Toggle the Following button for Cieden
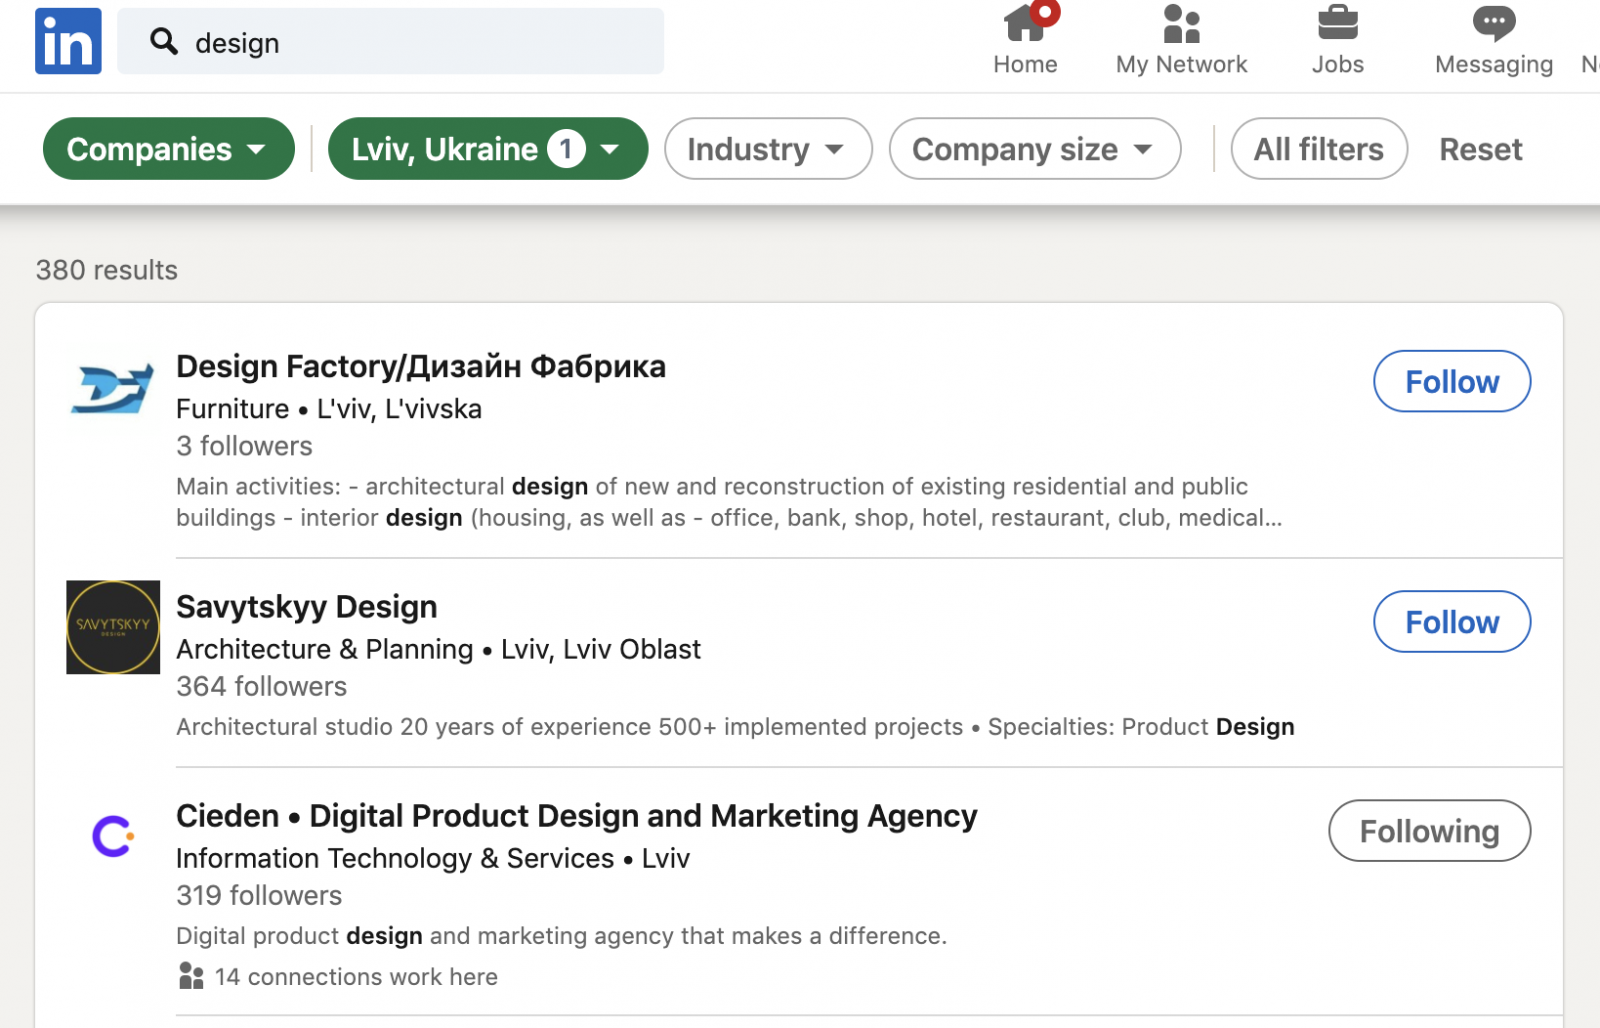 (1429, 831)
